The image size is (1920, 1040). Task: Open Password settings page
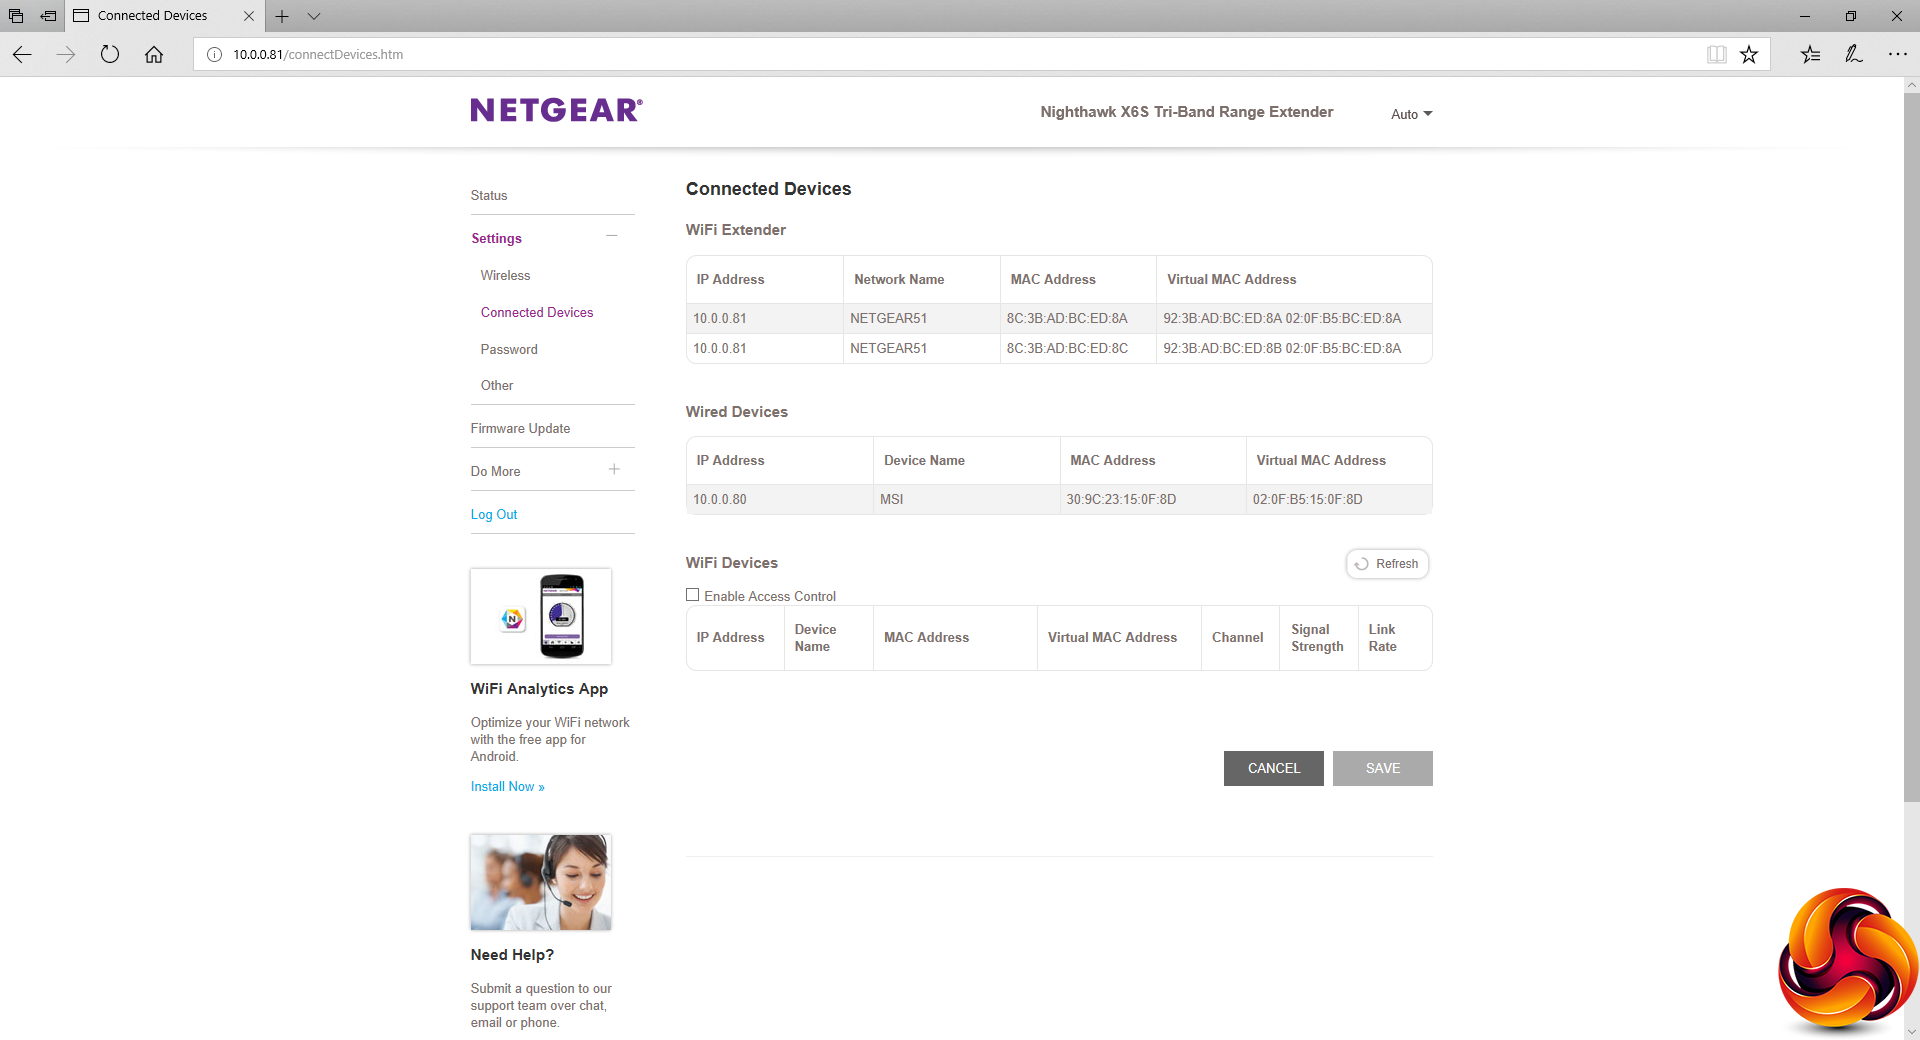(x=509, y=349)
